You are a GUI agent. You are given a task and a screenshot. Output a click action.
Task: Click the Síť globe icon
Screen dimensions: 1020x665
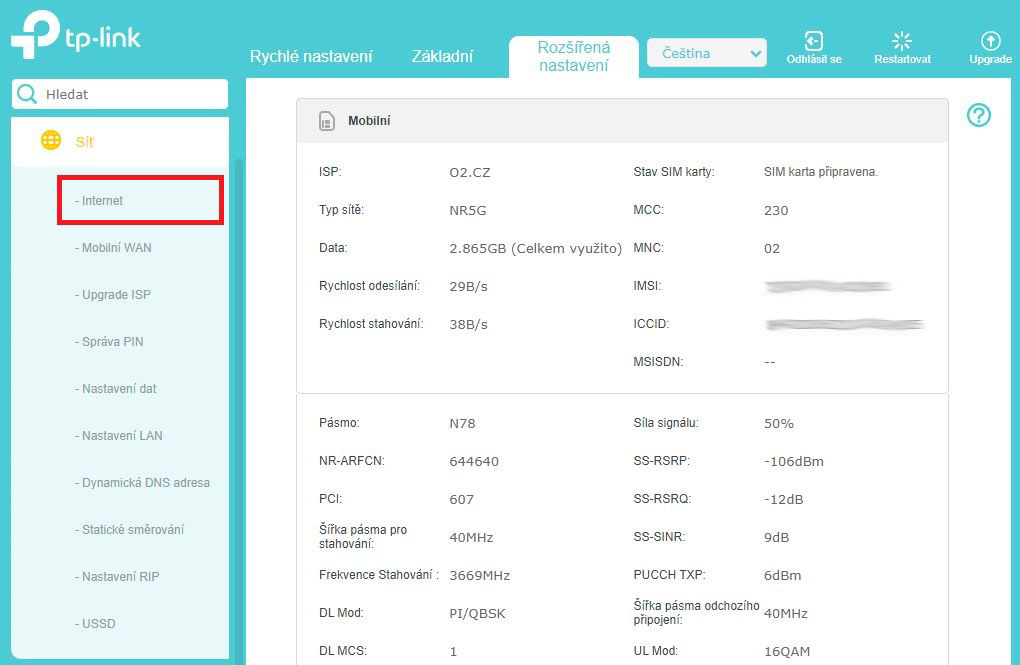click(x=50, y=141)
